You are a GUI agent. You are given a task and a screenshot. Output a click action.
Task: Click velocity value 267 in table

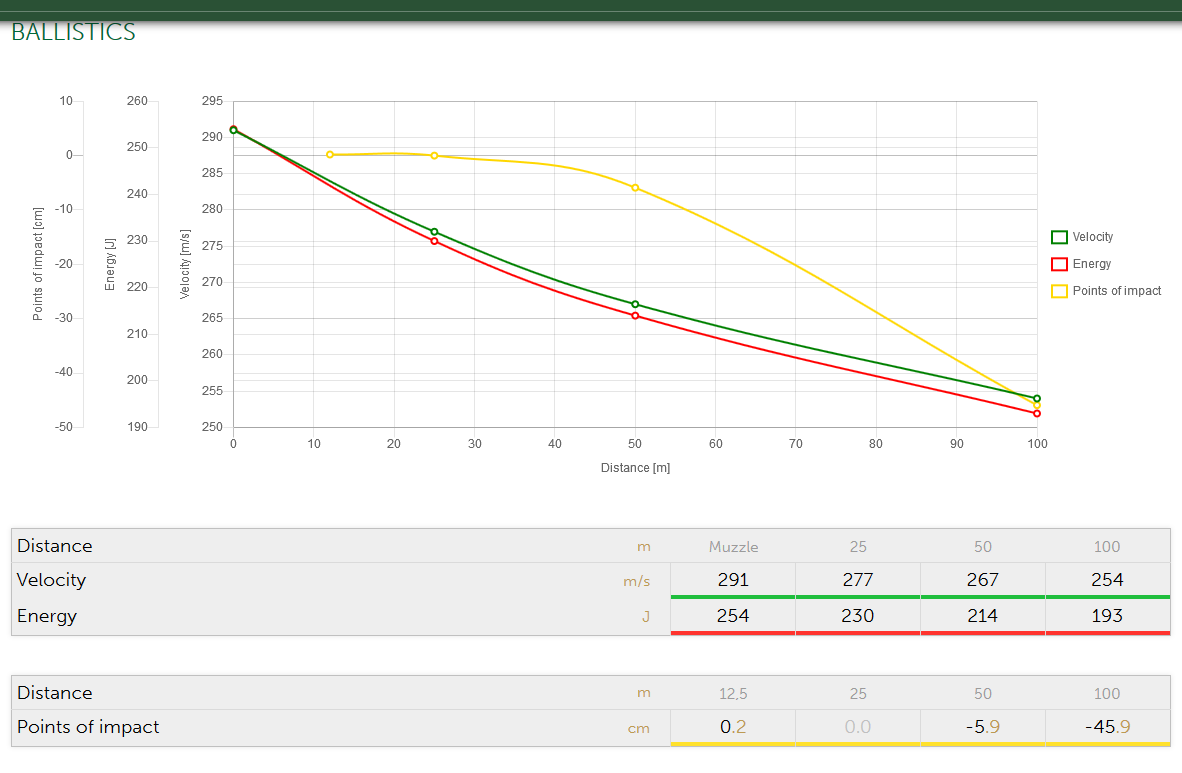[x=982, y=580]
